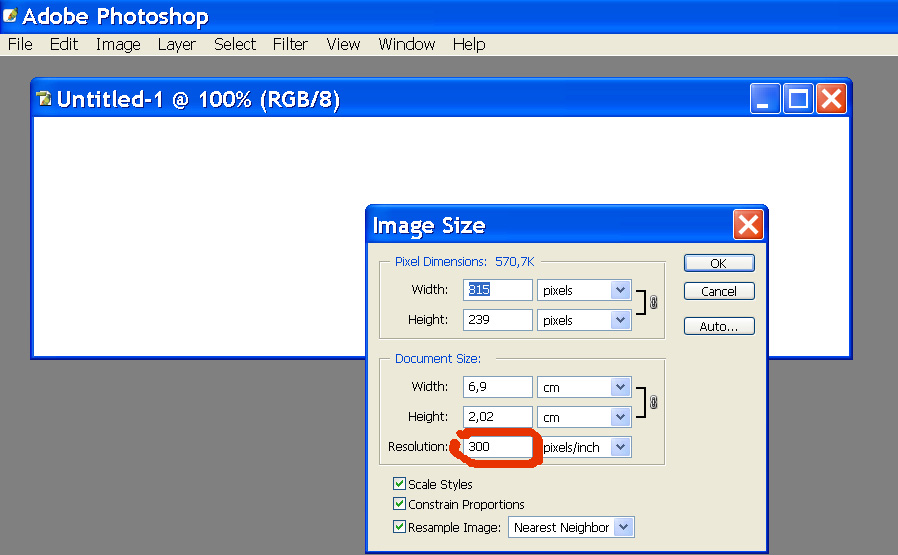898x555 pixels.
Task: Open the Window menu
Action: point(407,44)
